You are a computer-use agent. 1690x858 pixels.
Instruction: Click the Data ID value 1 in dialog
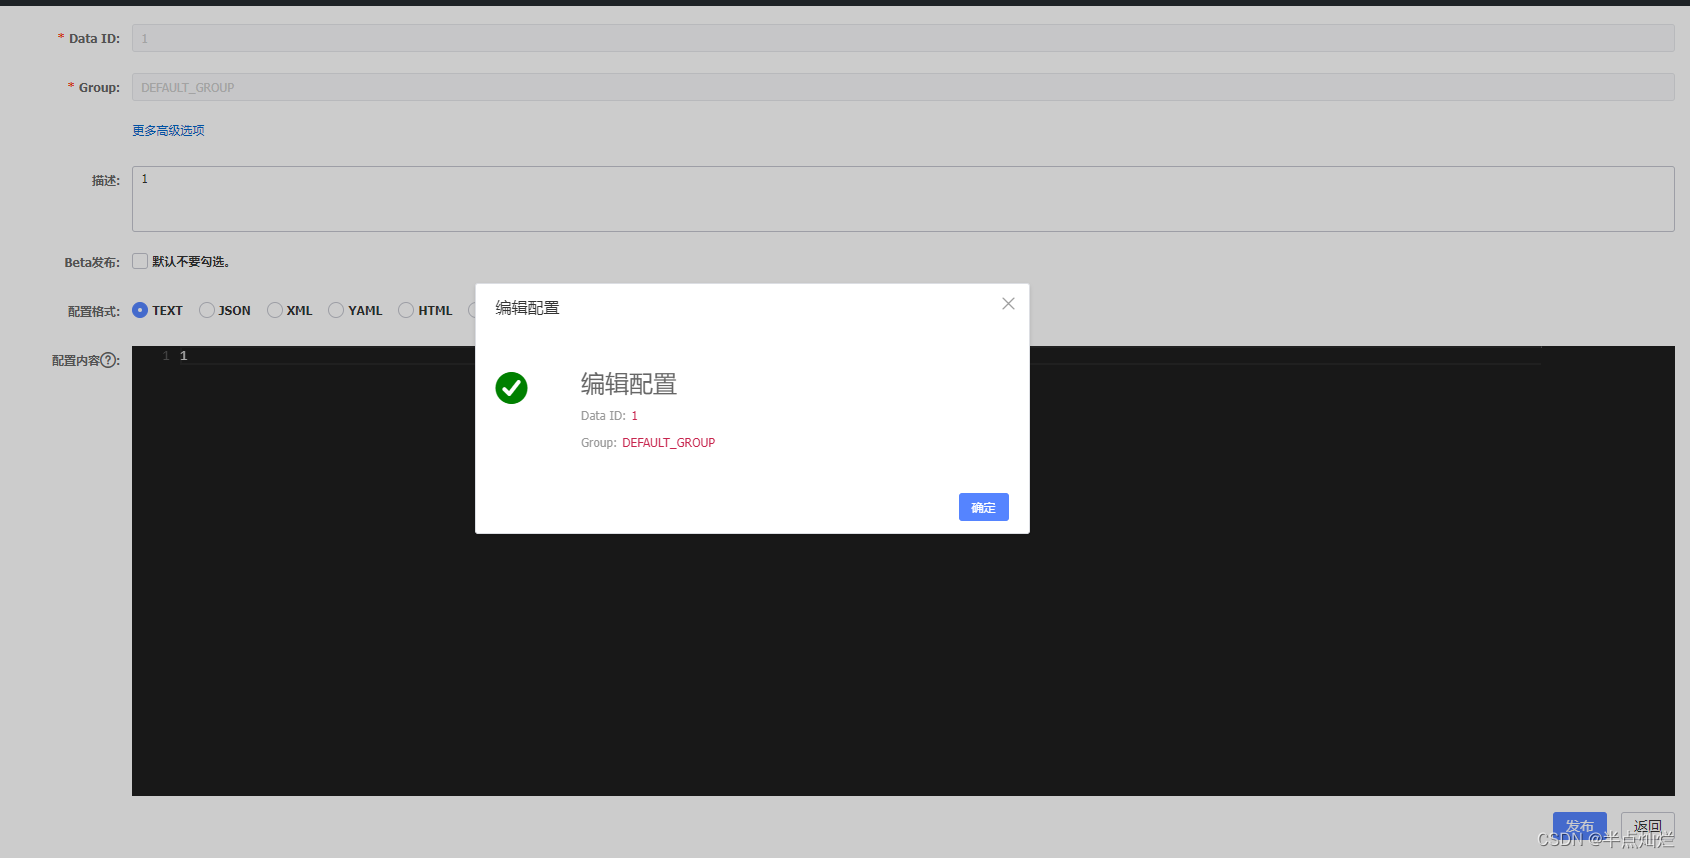(x=634, y=415)
